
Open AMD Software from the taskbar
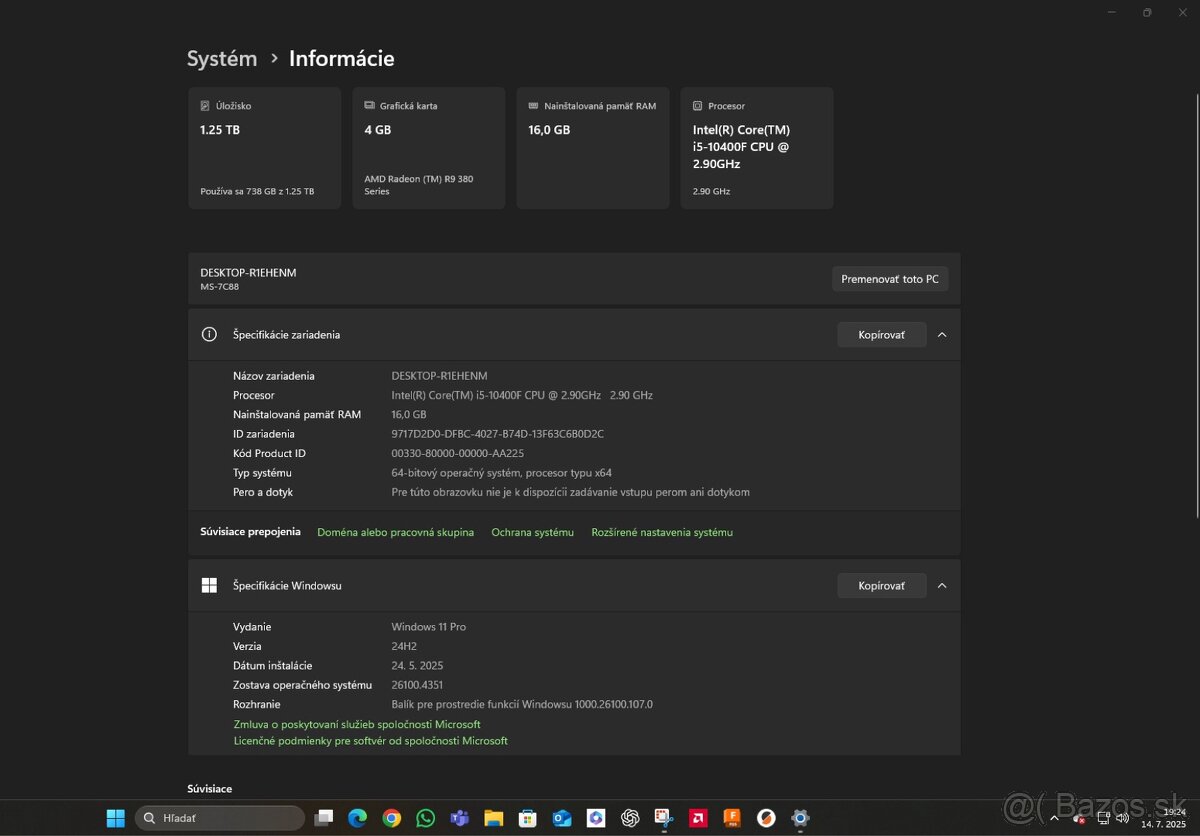point(697,817)
